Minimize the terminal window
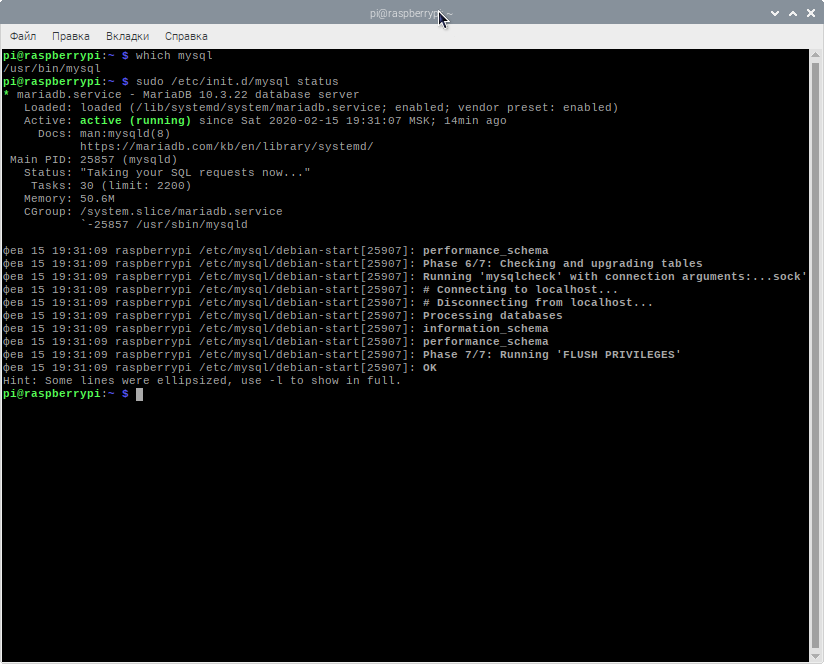Viewport: 824px width, 664px height. click(x=776, y=13)
